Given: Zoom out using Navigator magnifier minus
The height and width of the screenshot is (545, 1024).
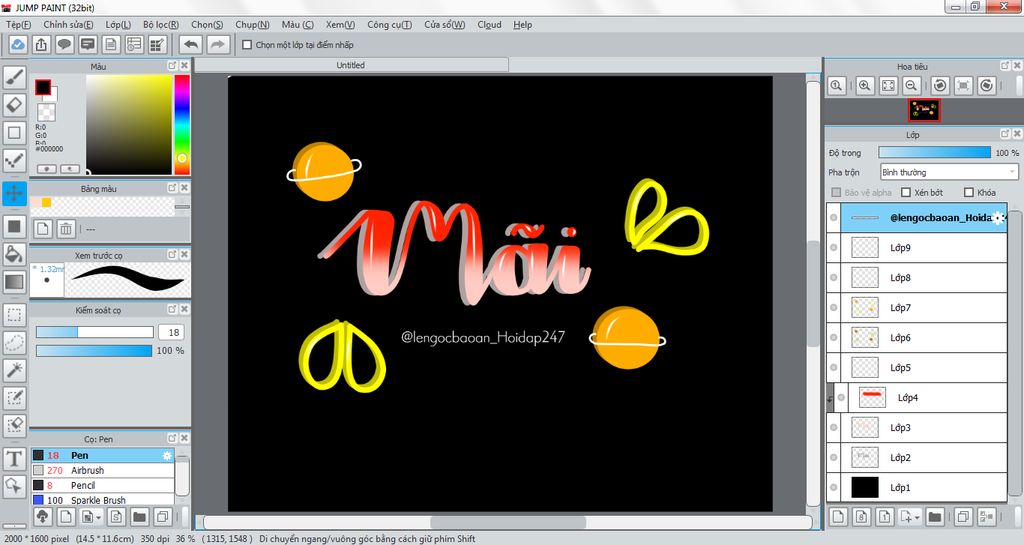Looking at the screenshot, I should click(x=912, y=86).
